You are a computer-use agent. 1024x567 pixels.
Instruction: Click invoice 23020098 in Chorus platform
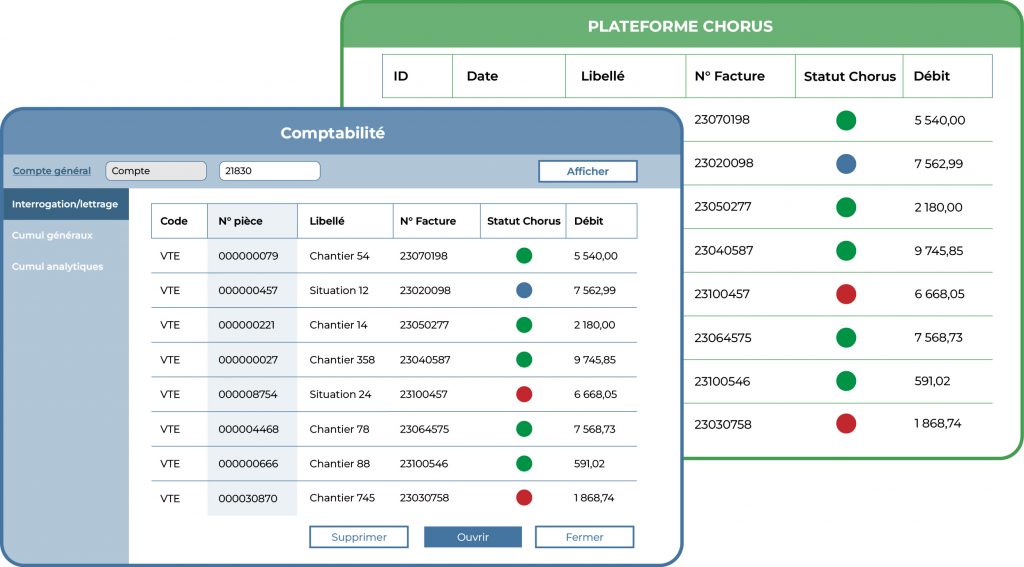pos(724,163)
